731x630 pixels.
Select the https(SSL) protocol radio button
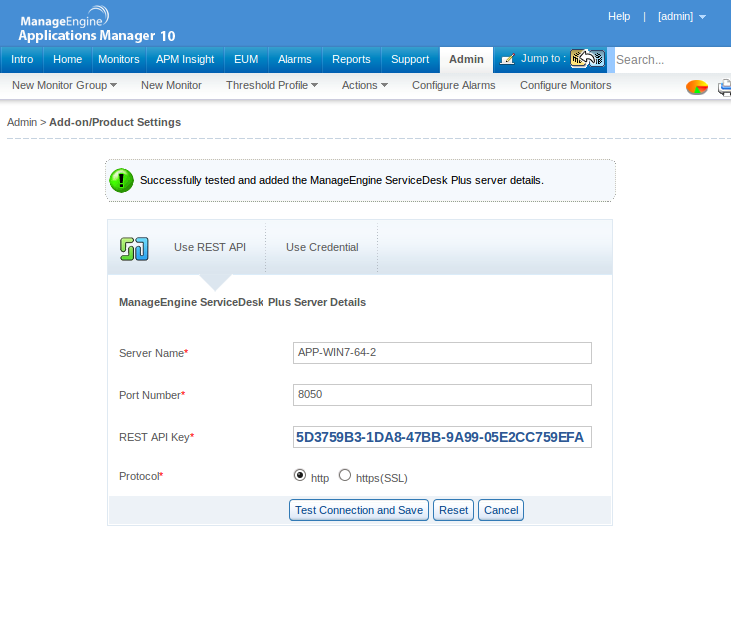coord(345,475)
